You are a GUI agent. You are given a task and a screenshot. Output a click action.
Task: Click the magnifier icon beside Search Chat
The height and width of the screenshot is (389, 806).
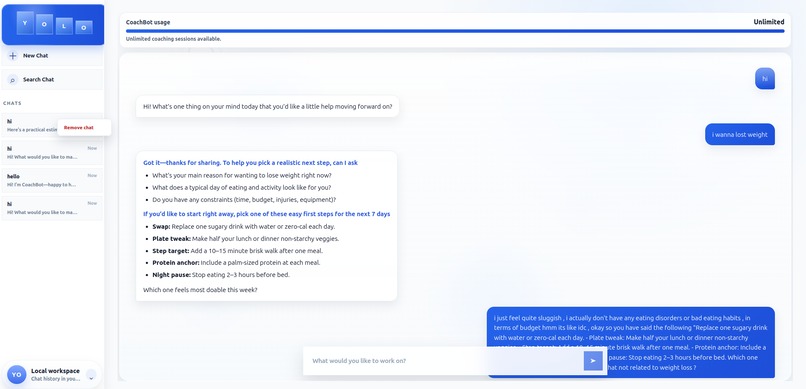coord(13,80)
